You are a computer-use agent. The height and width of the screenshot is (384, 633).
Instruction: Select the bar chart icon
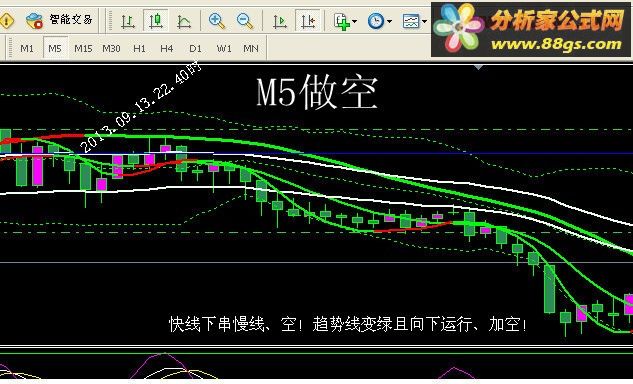pos(128,20)
